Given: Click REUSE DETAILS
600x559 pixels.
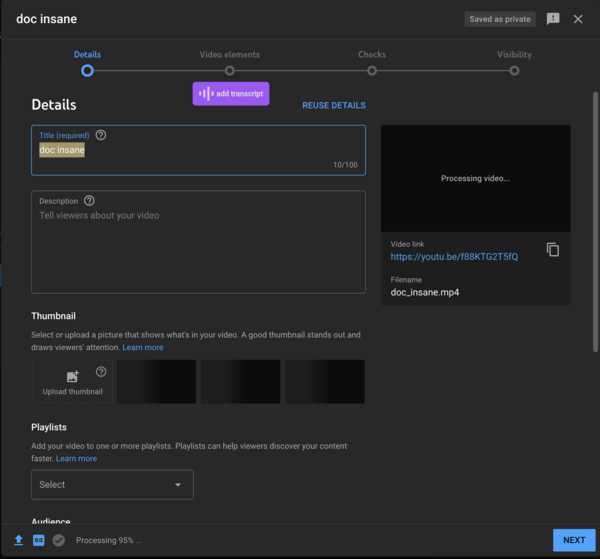Looking at the screenshot, I should (334, 105).
